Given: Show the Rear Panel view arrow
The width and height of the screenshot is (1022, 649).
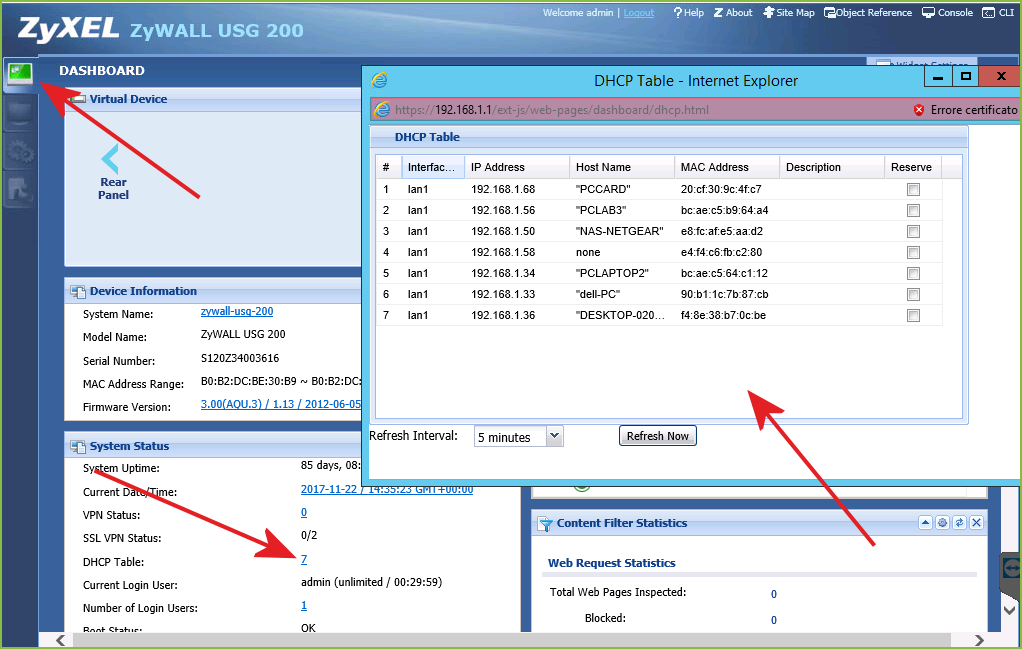Looking at the screenshot, I should (111, 159).
